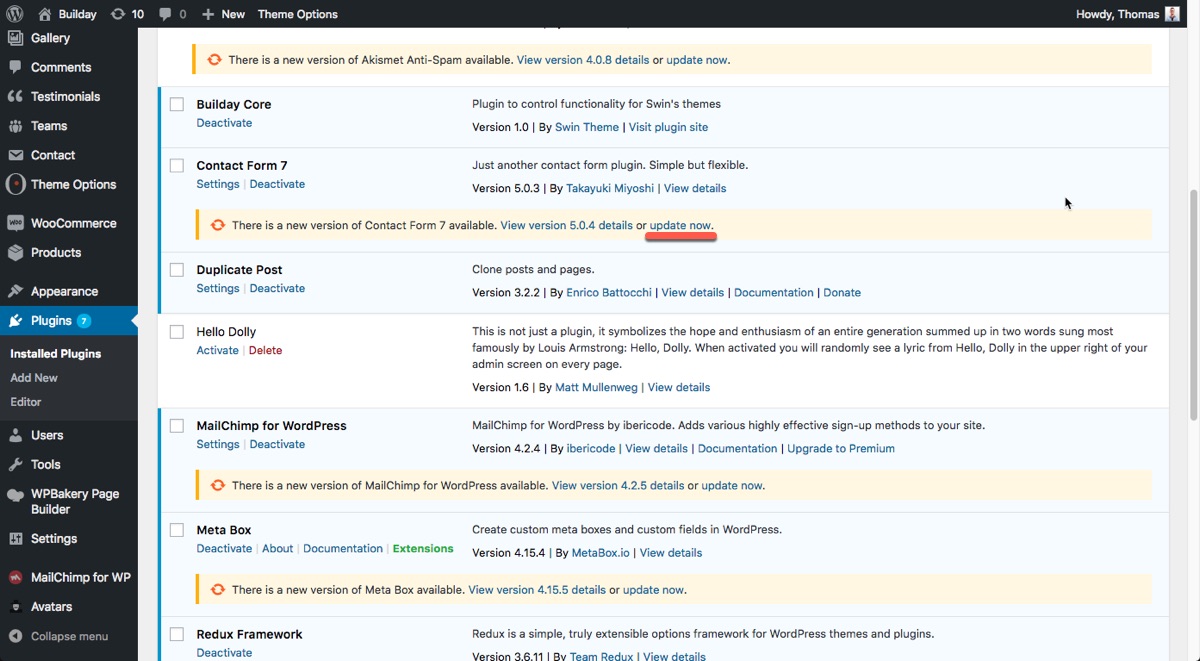Click the Products sidebar icon
1200x661 pixels.
tap(15, 253)
